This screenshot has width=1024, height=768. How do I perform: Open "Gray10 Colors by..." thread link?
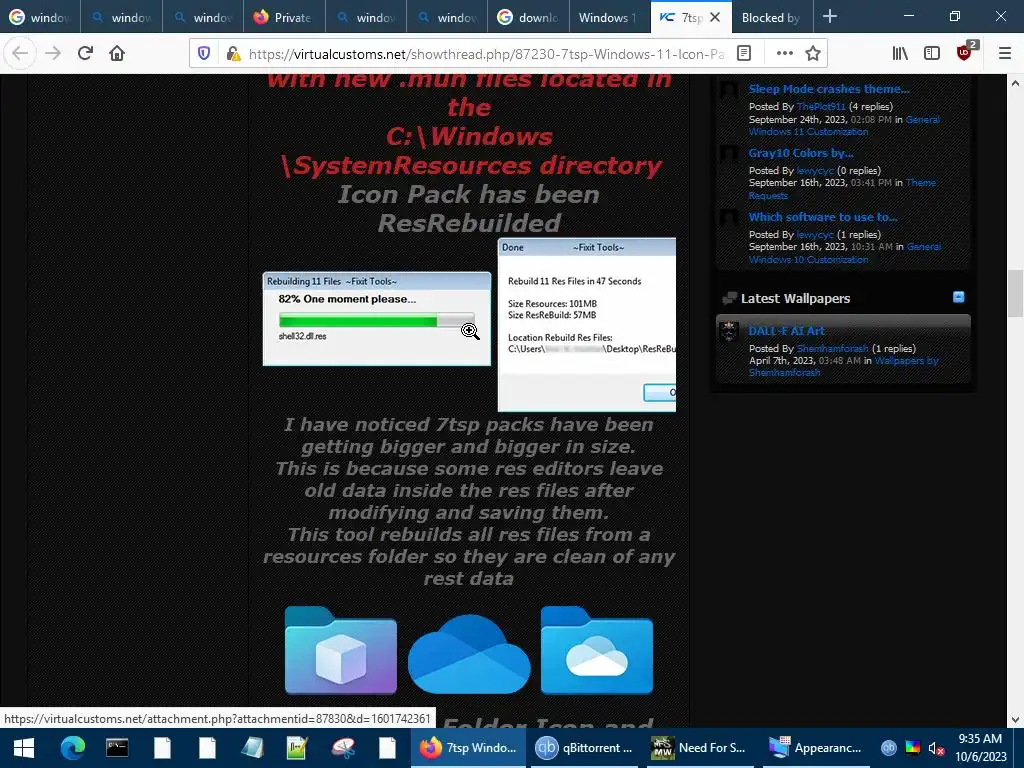[801, 153]
